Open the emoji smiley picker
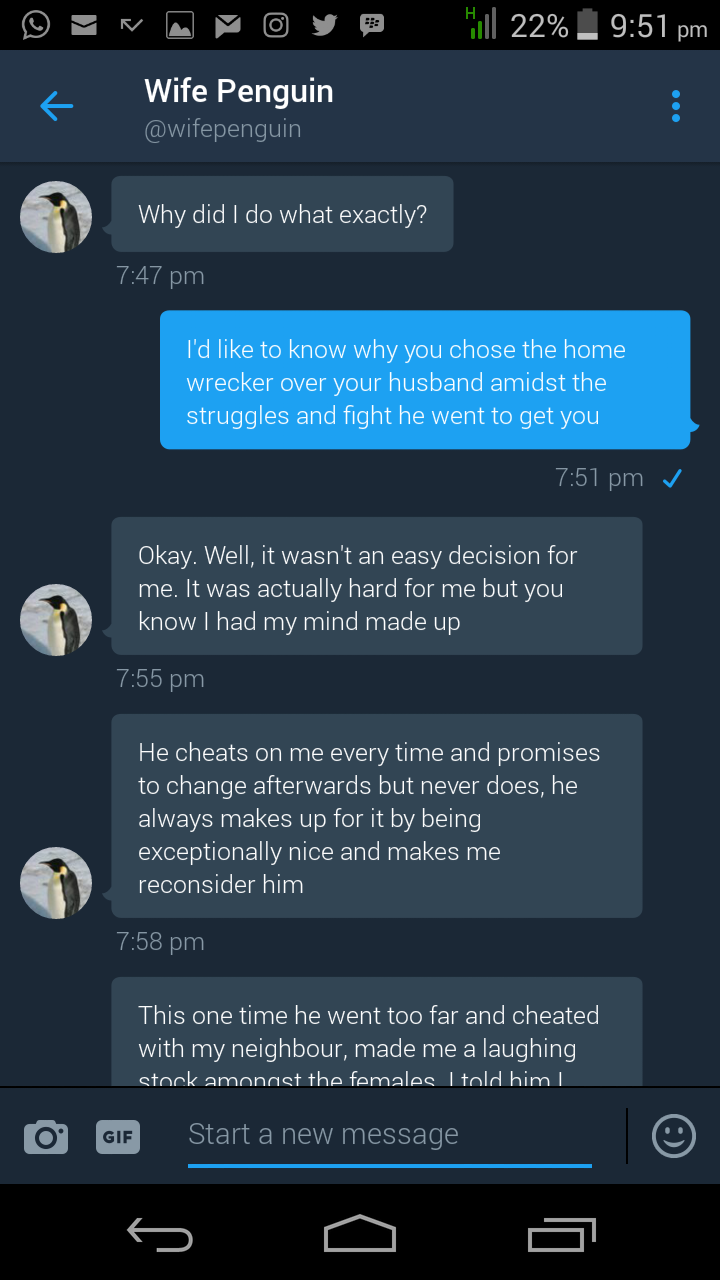The image size is (720, 1280). (x=673, y=1136)
